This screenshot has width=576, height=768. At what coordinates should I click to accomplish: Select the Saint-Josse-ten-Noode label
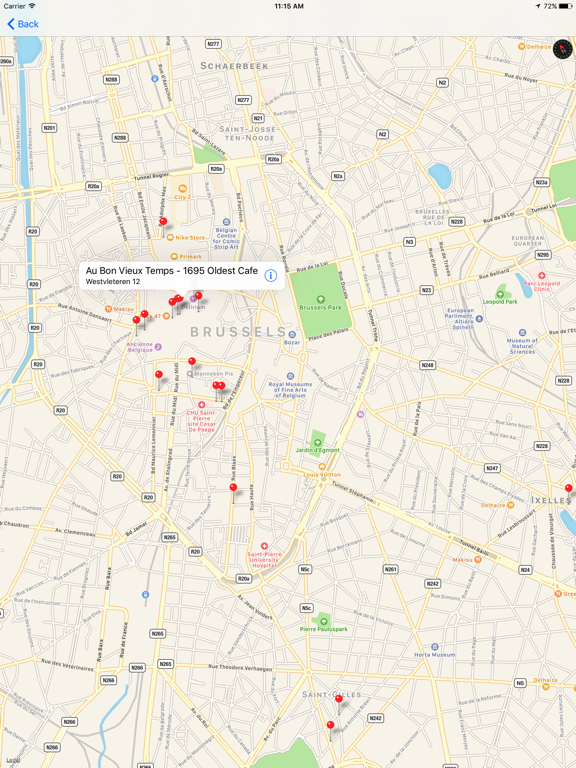249,133
